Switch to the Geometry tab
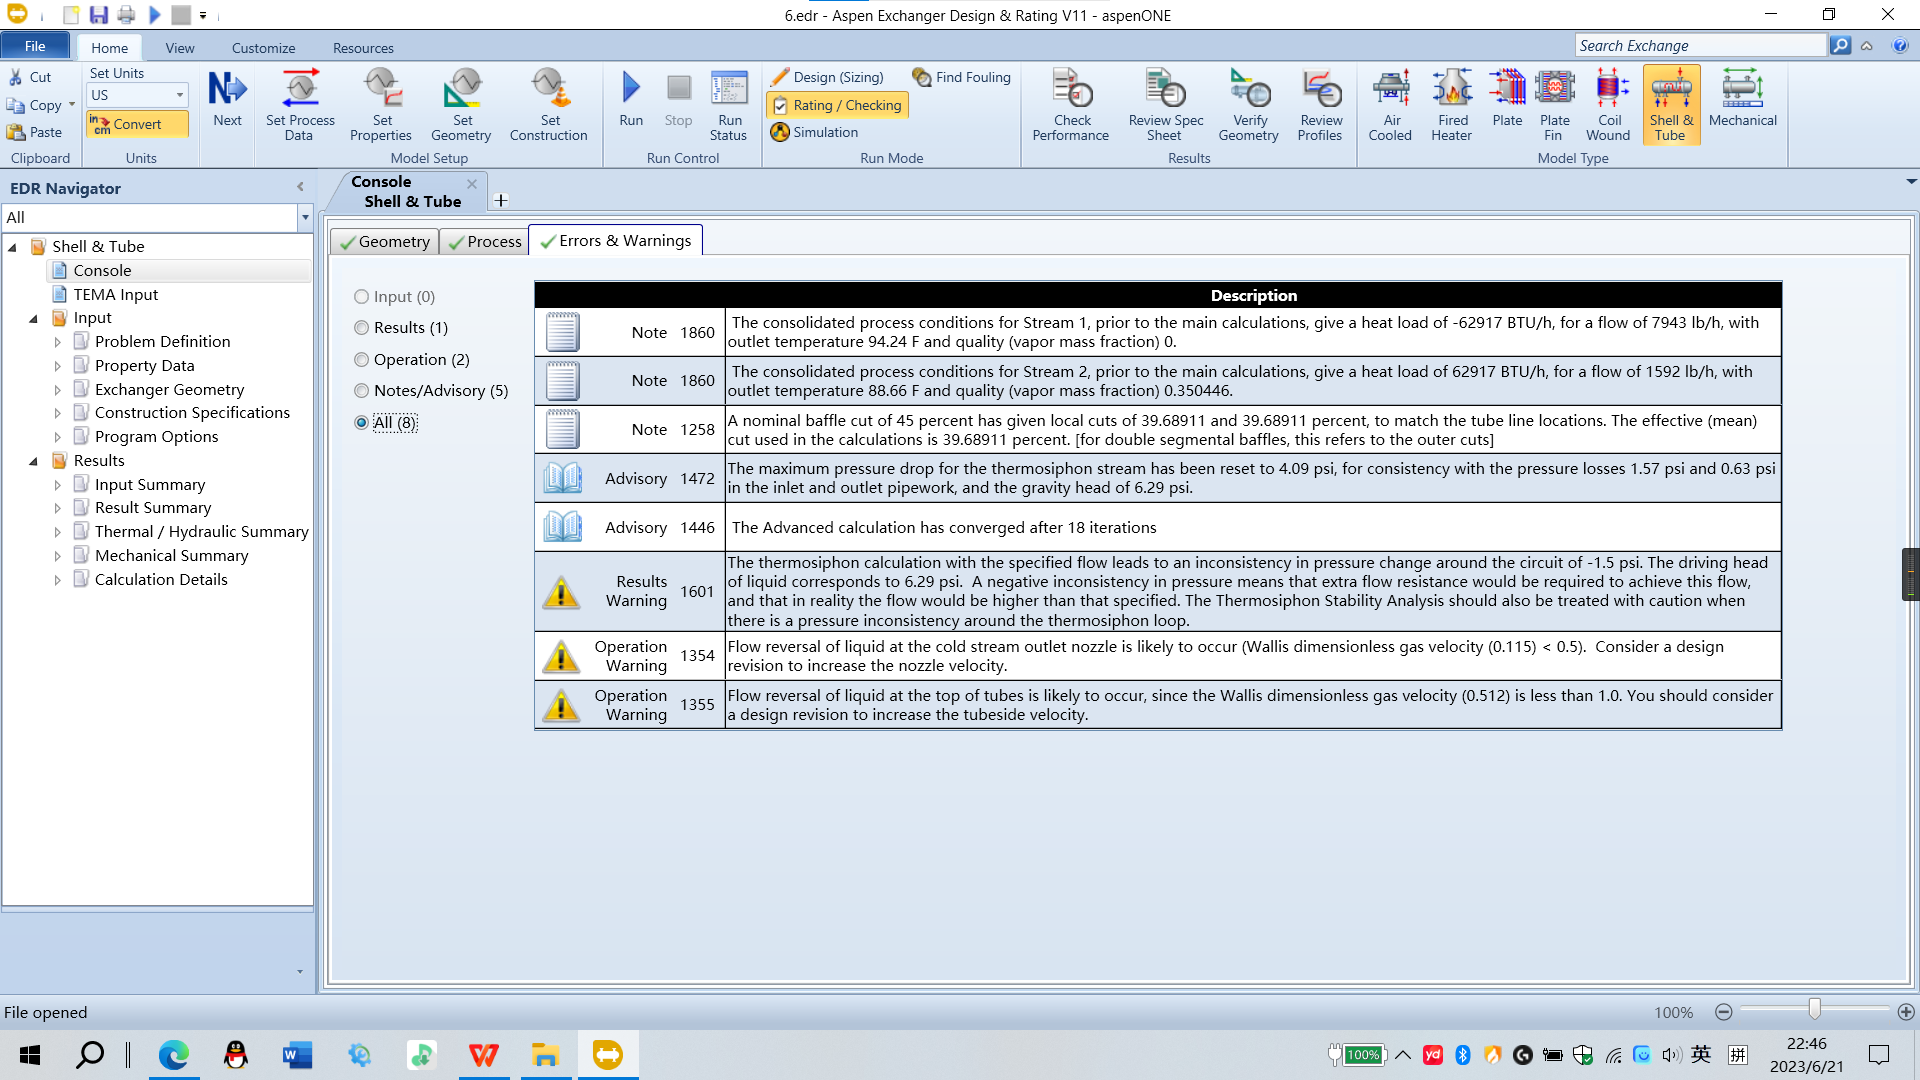The width and height of the screenshot is (1920, 1080). [385, 241]
